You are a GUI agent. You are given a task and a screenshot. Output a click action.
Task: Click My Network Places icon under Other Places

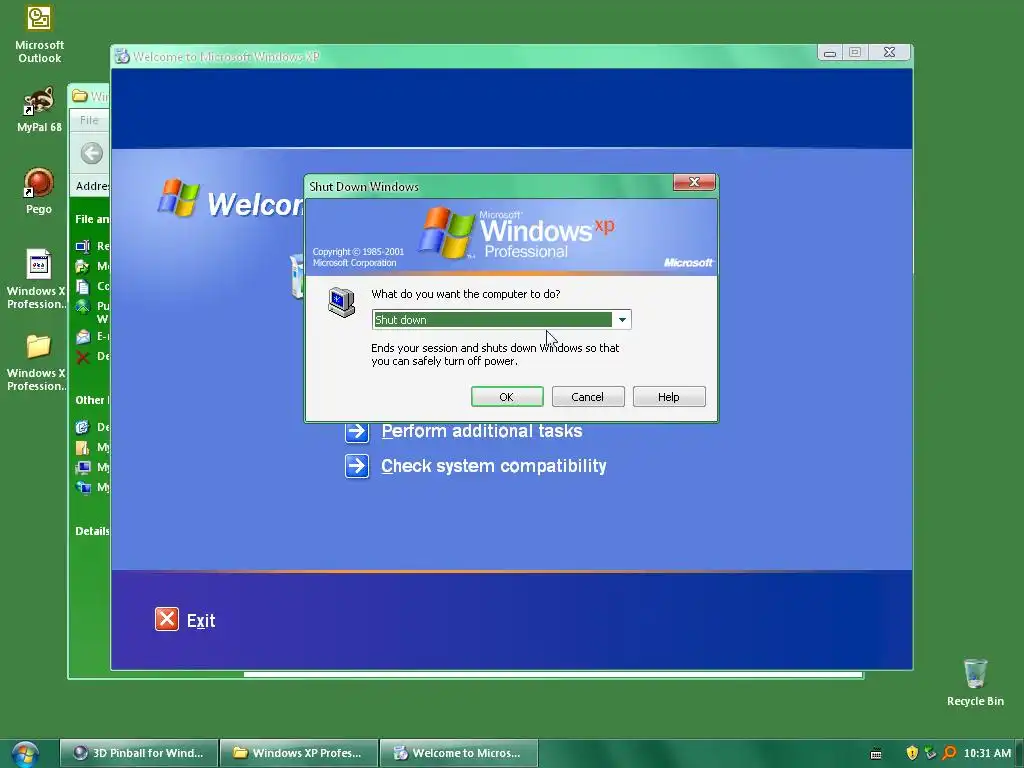point(82,487)
